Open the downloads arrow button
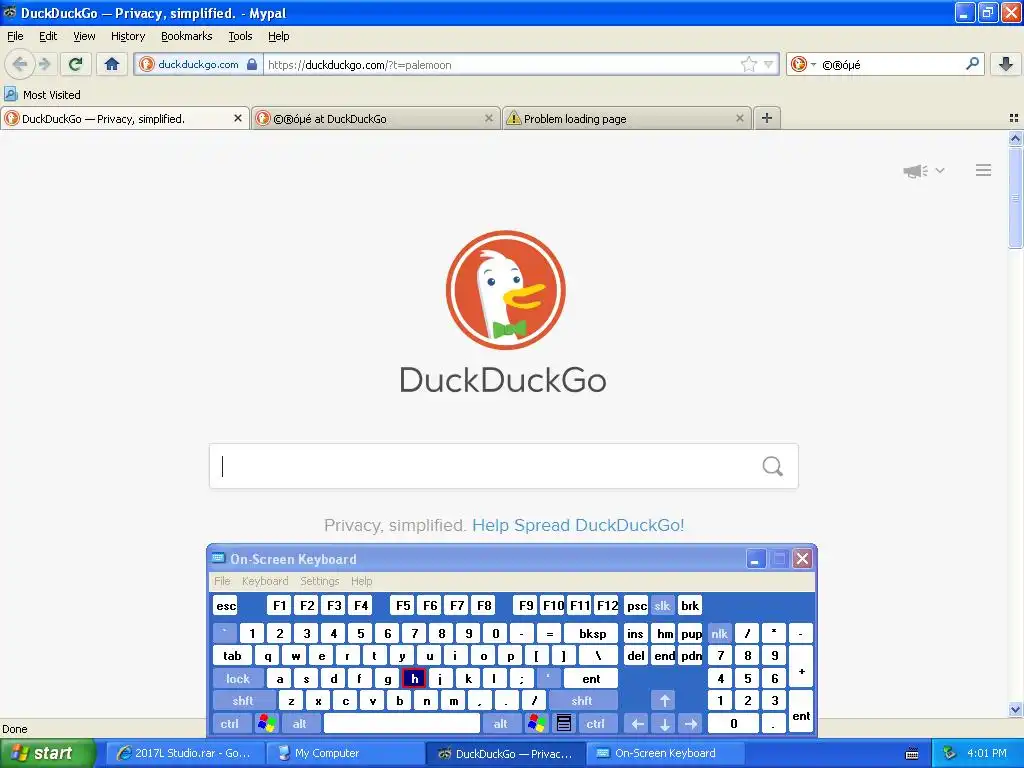The image size is (1024, 768). 1006,64
